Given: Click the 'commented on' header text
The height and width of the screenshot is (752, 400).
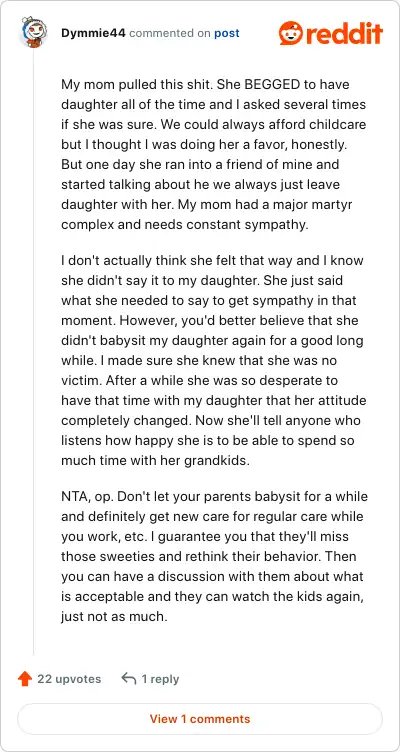Looking at the screenshot, I should point(170,34).
